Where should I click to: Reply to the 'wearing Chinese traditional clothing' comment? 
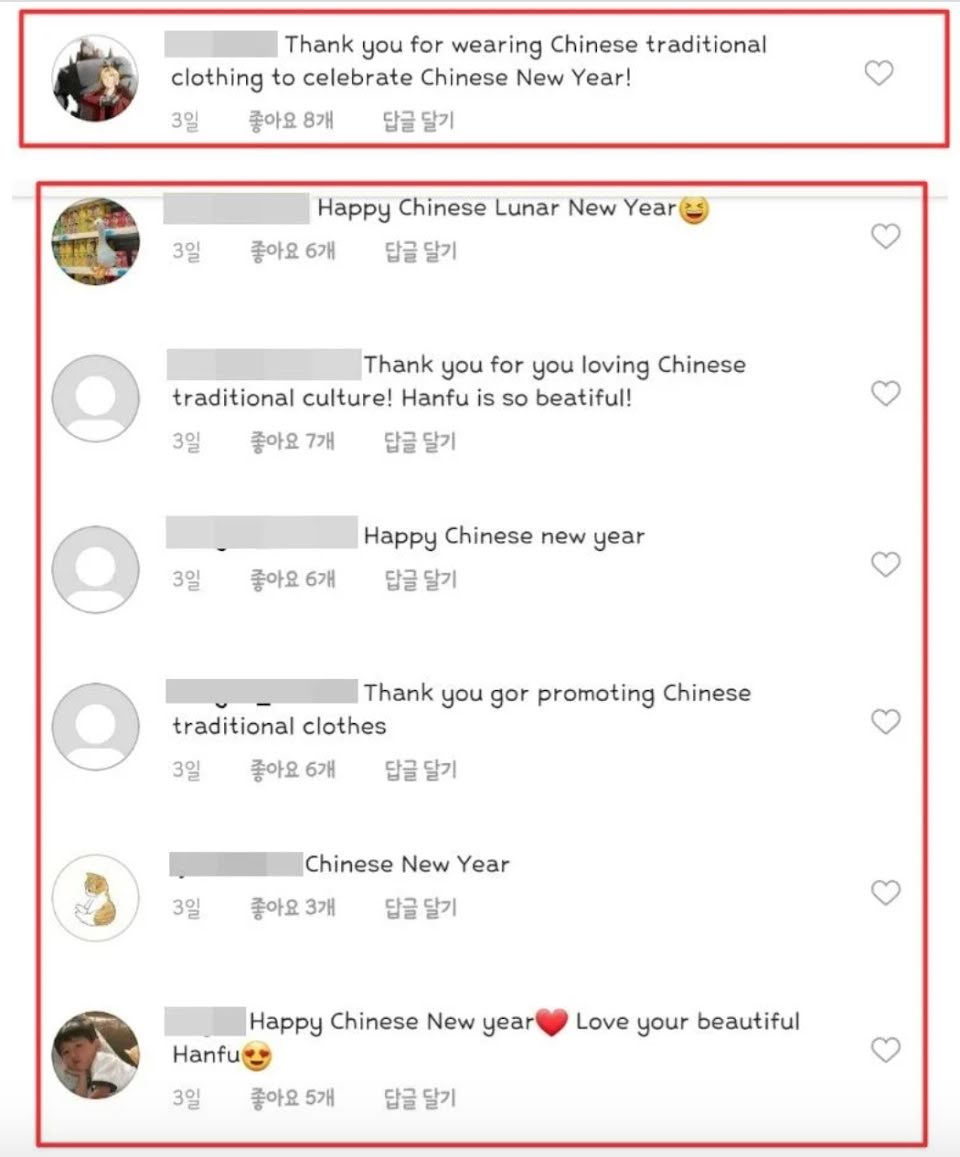418,121
